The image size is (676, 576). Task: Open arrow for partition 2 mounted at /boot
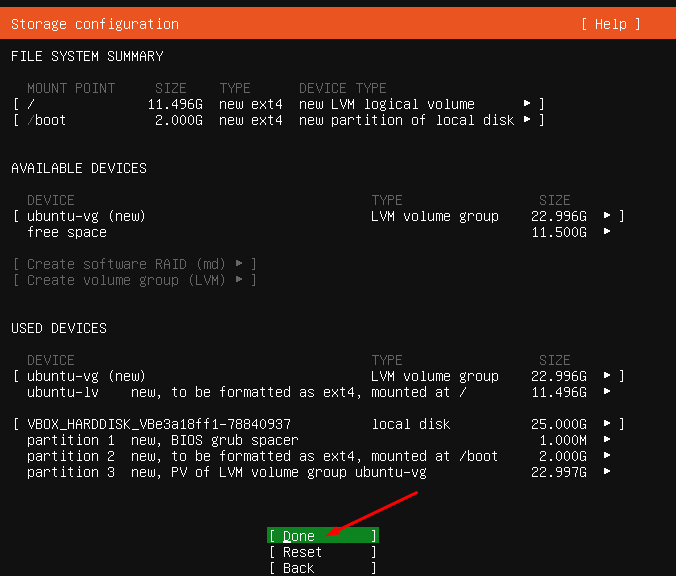click(607, 455)
